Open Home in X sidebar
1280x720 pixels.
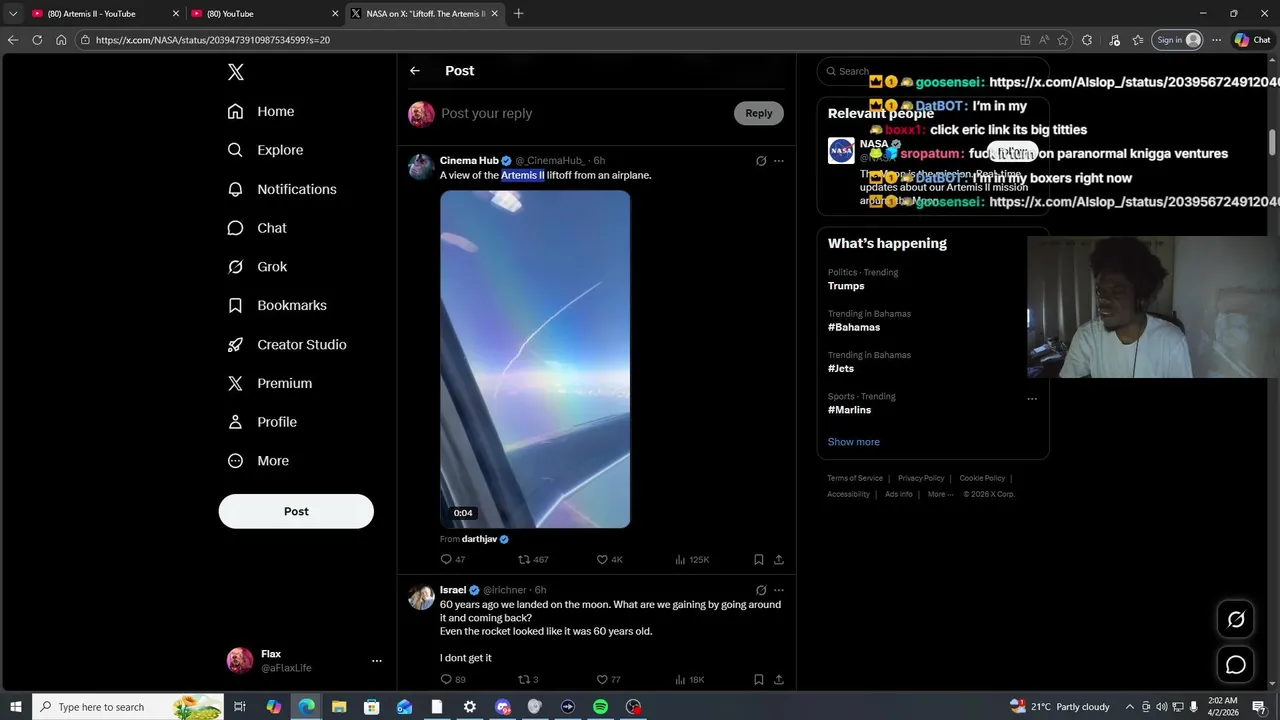point(261,111)
